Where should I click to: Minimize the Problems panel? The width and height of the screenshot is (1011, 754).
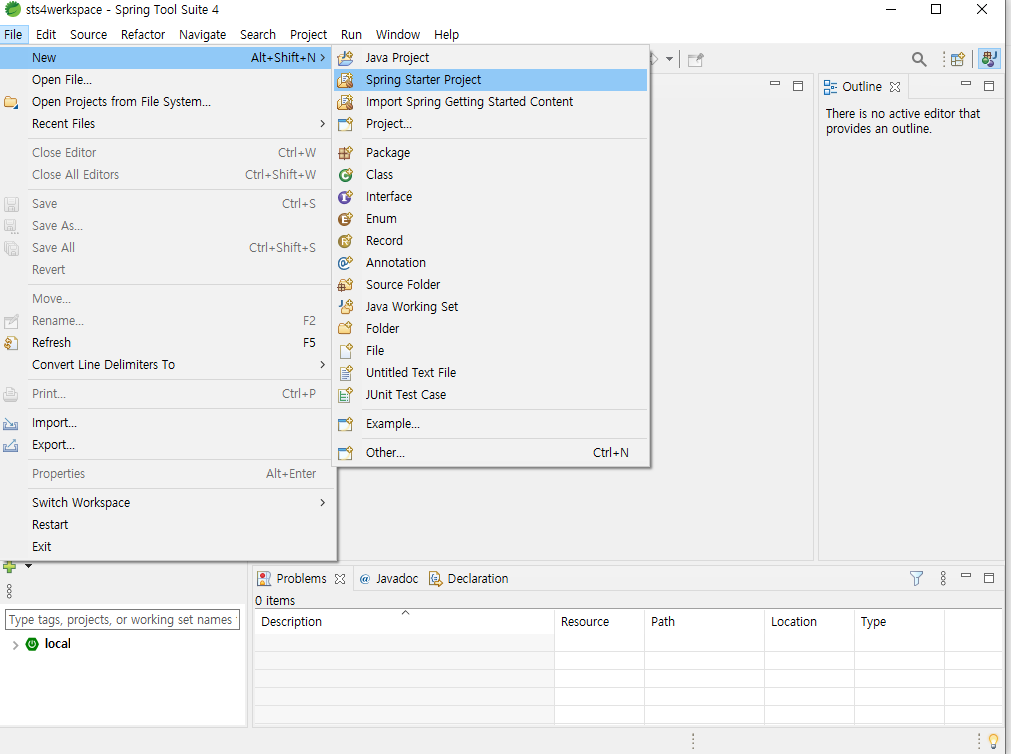[966, 575]
